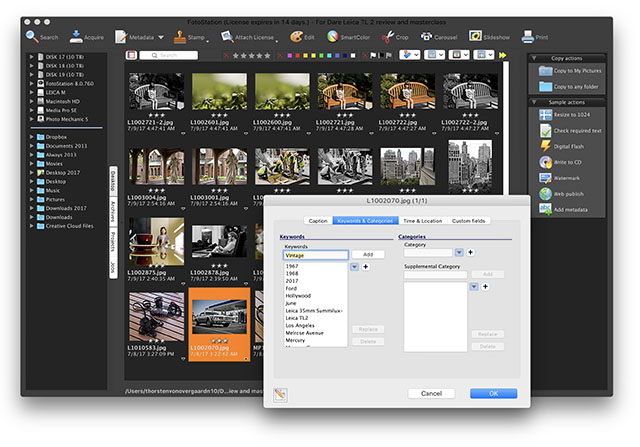Select the Hollywood keyword

(315, 296)
